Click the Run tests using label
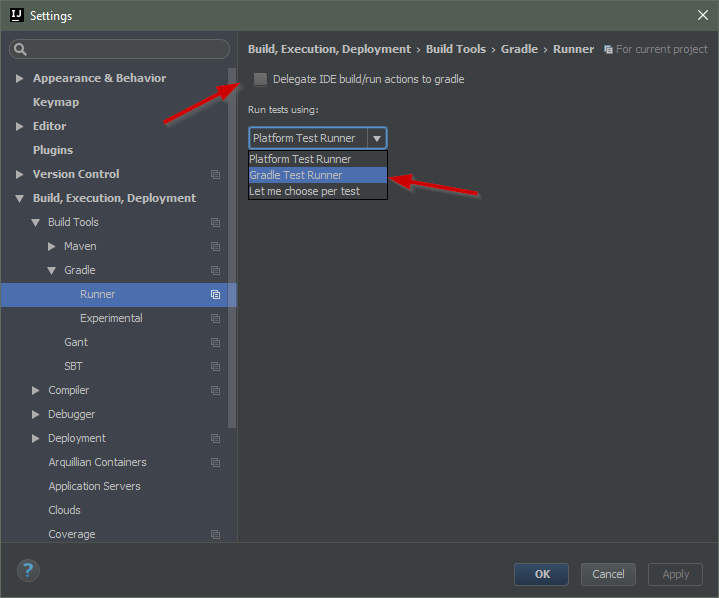719x598 pixels. [x=283, y=110]
